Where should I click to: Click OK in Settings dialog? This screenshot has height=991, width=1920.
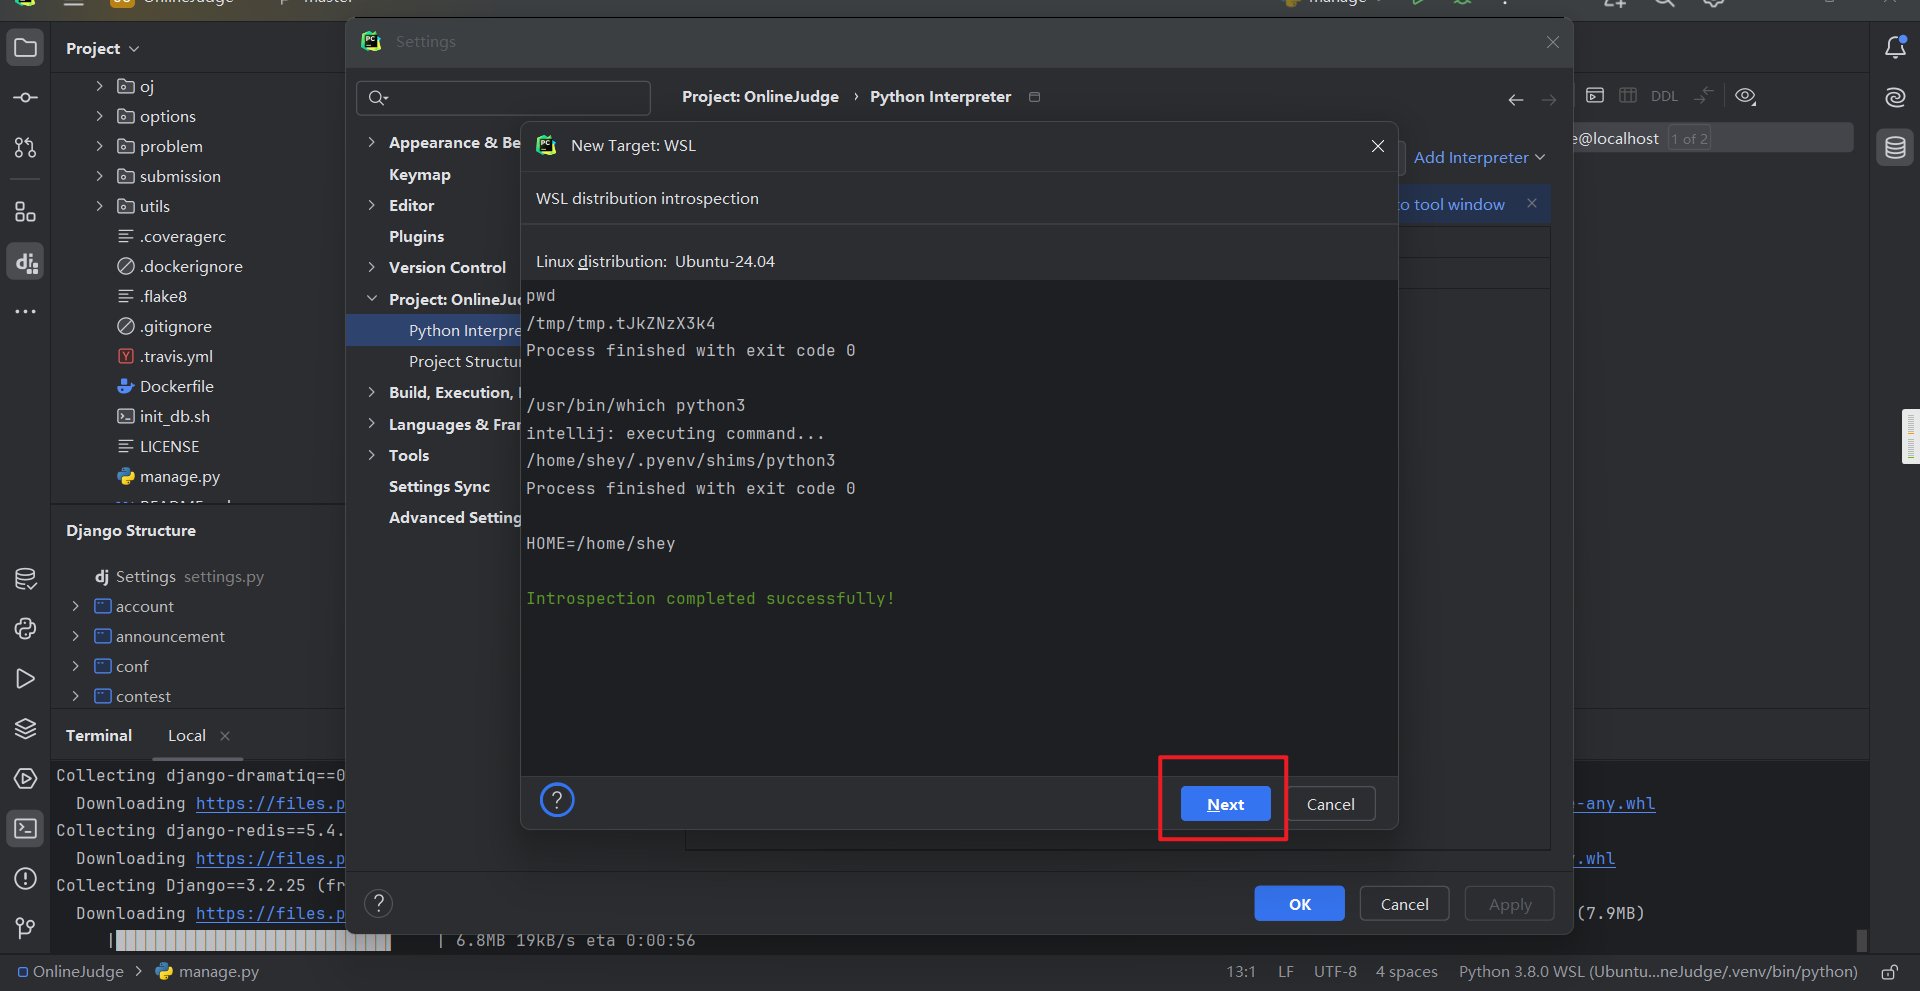pyautogui.click(x=1299, y=904)
